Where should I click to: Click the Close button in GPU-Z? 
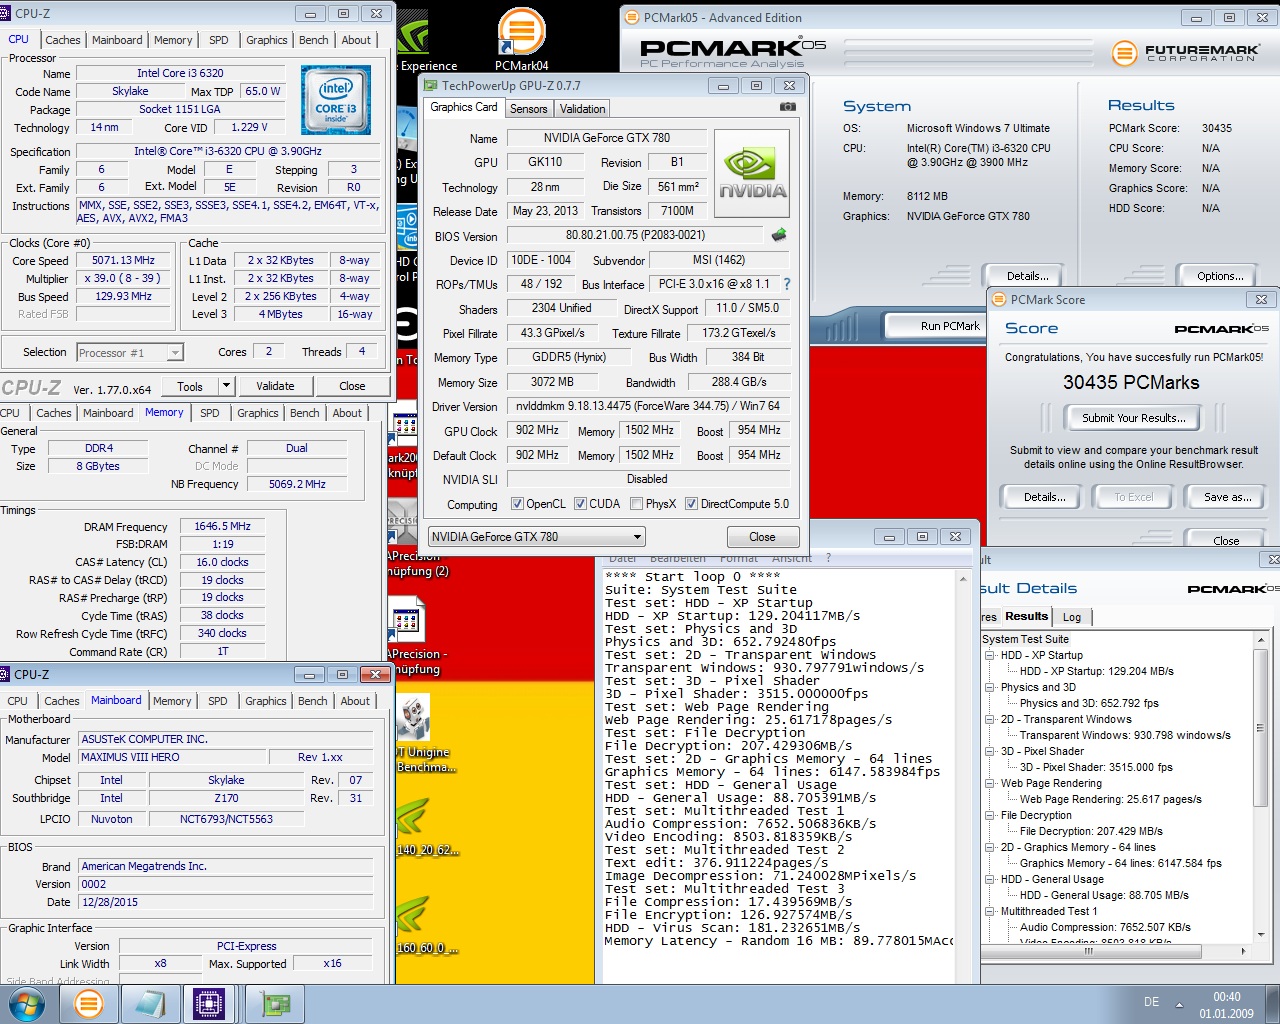coord(762,537)
